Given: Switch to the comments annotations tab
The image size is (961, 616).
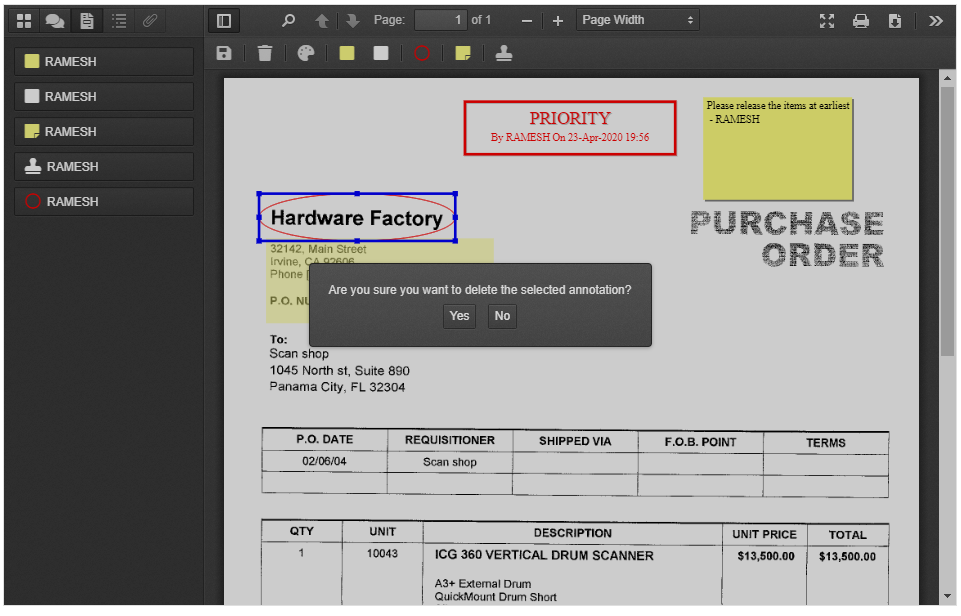Looking at the screenshot, I should coord(56,20).
